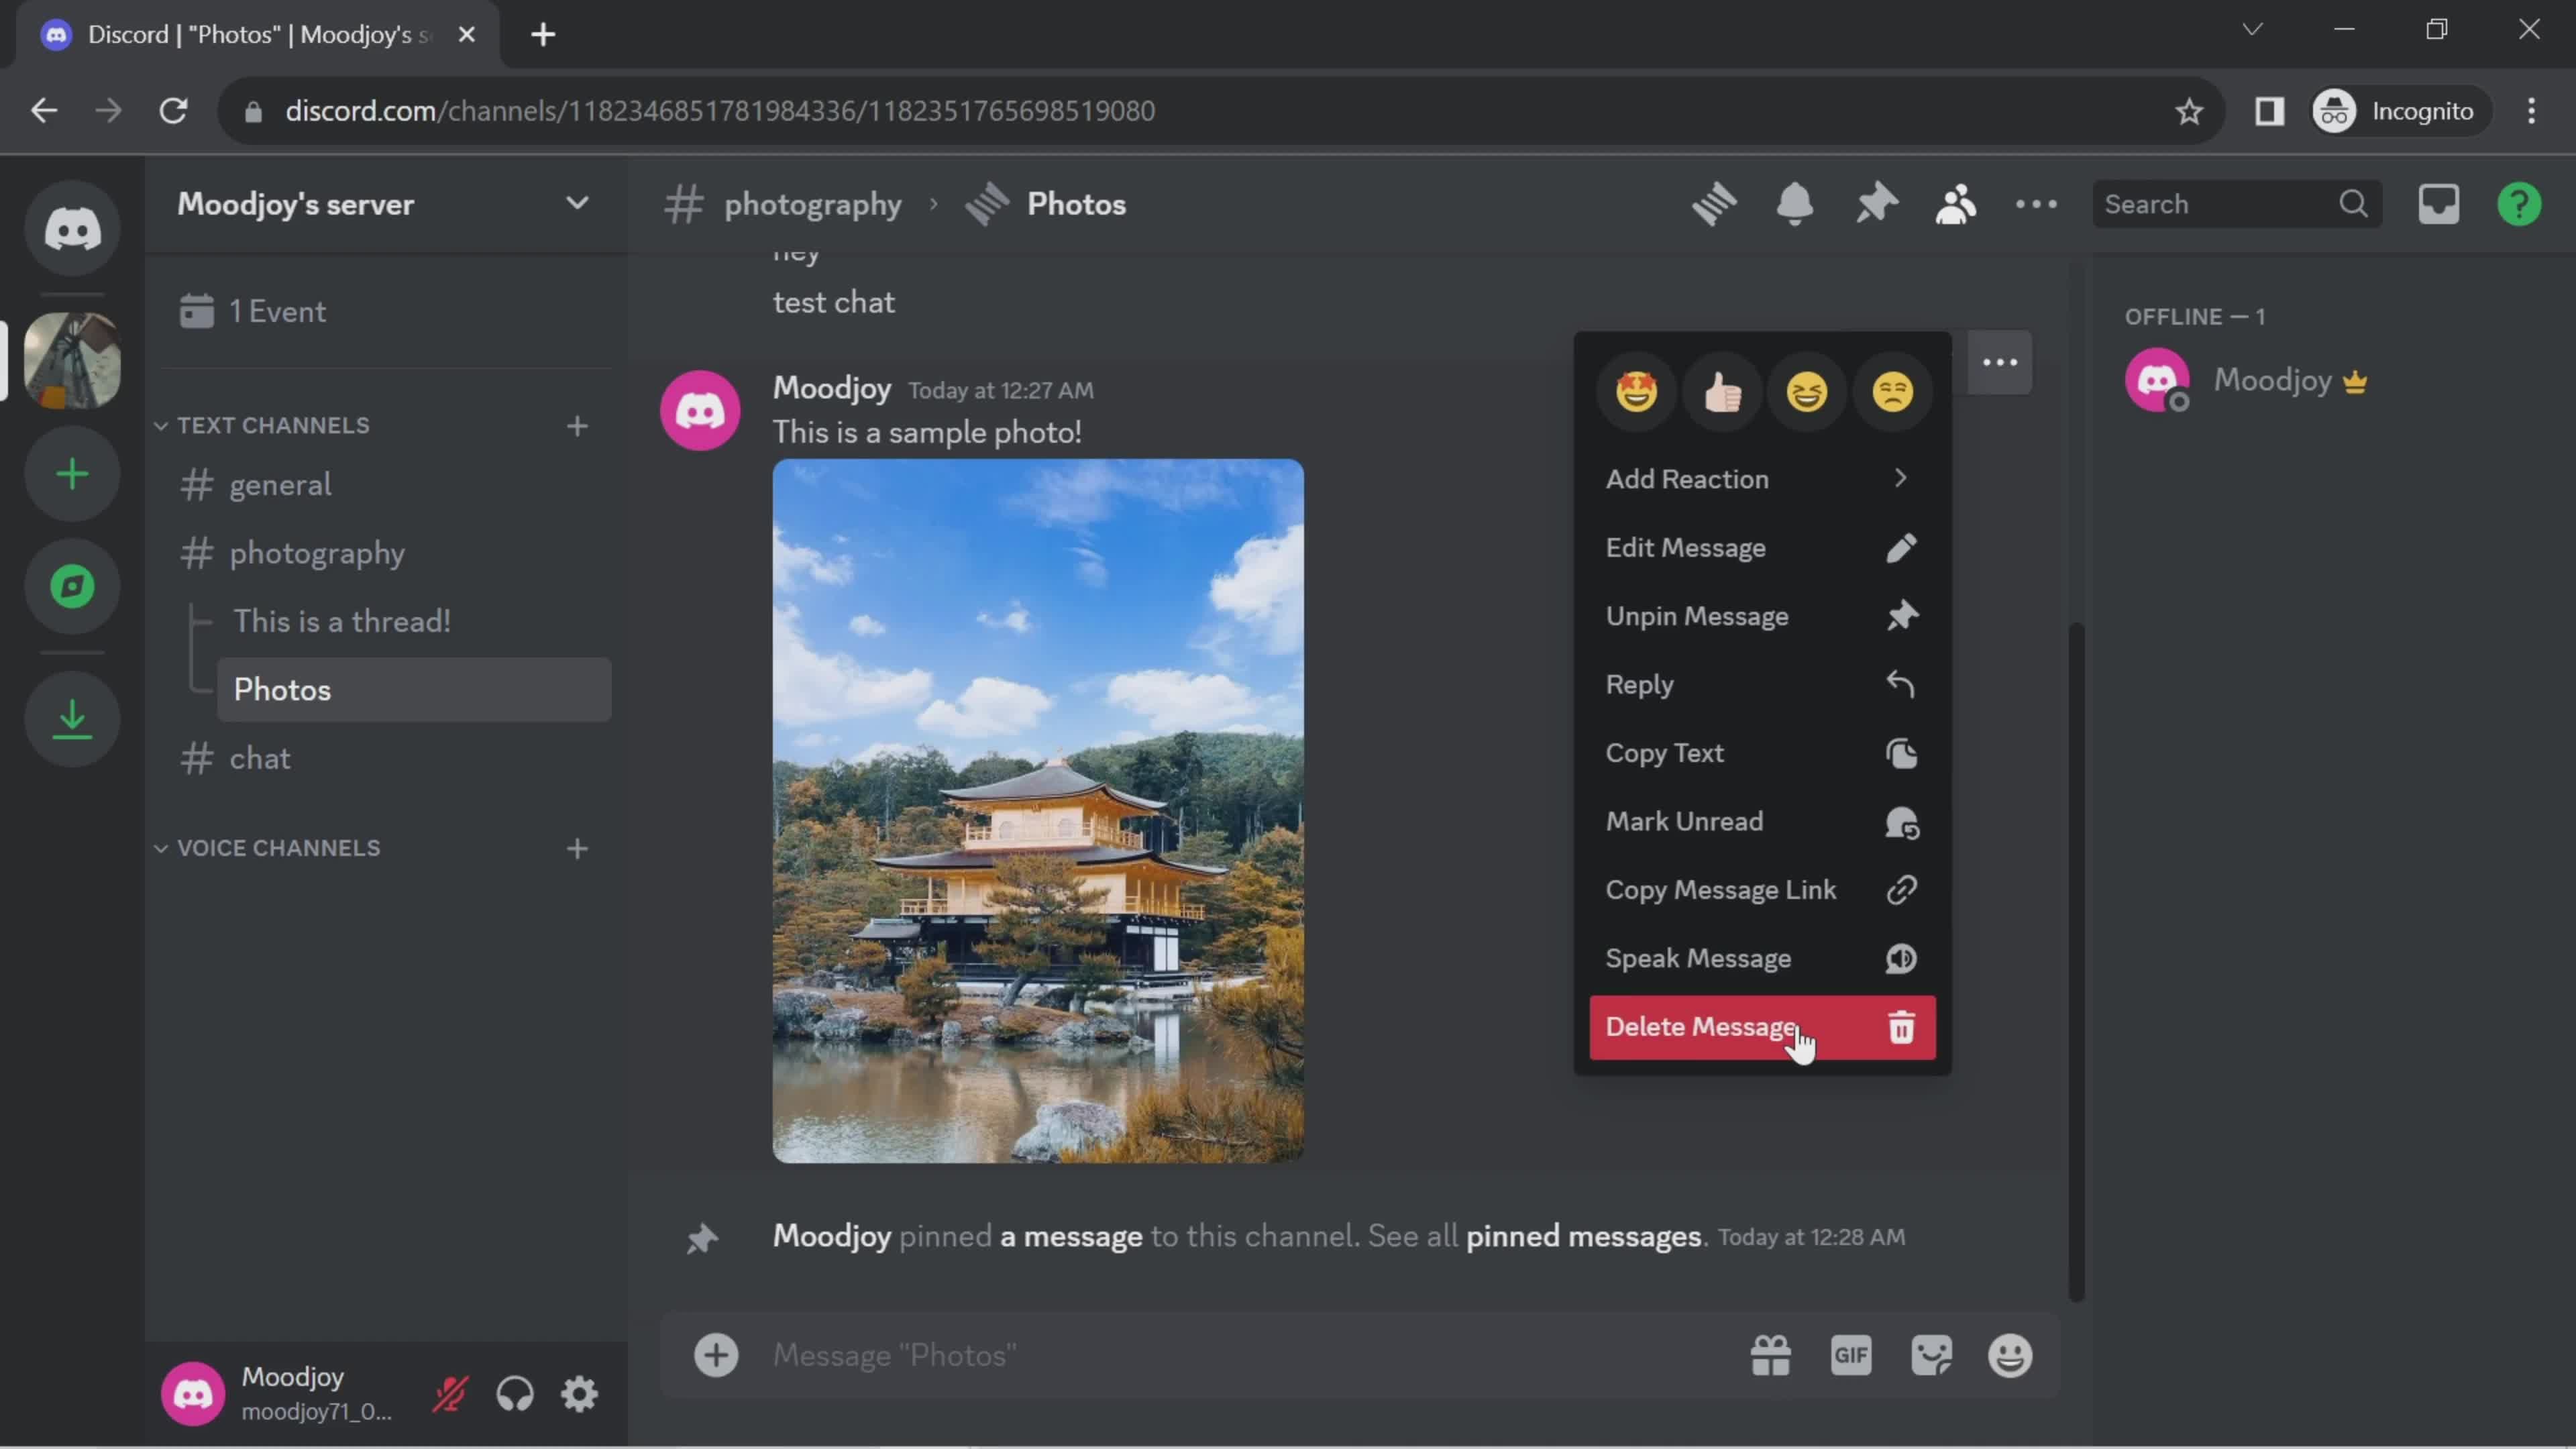Click Delete Message in context menu
This screenshot has height=1449, width=2576.
(x=1762, y=1027)
